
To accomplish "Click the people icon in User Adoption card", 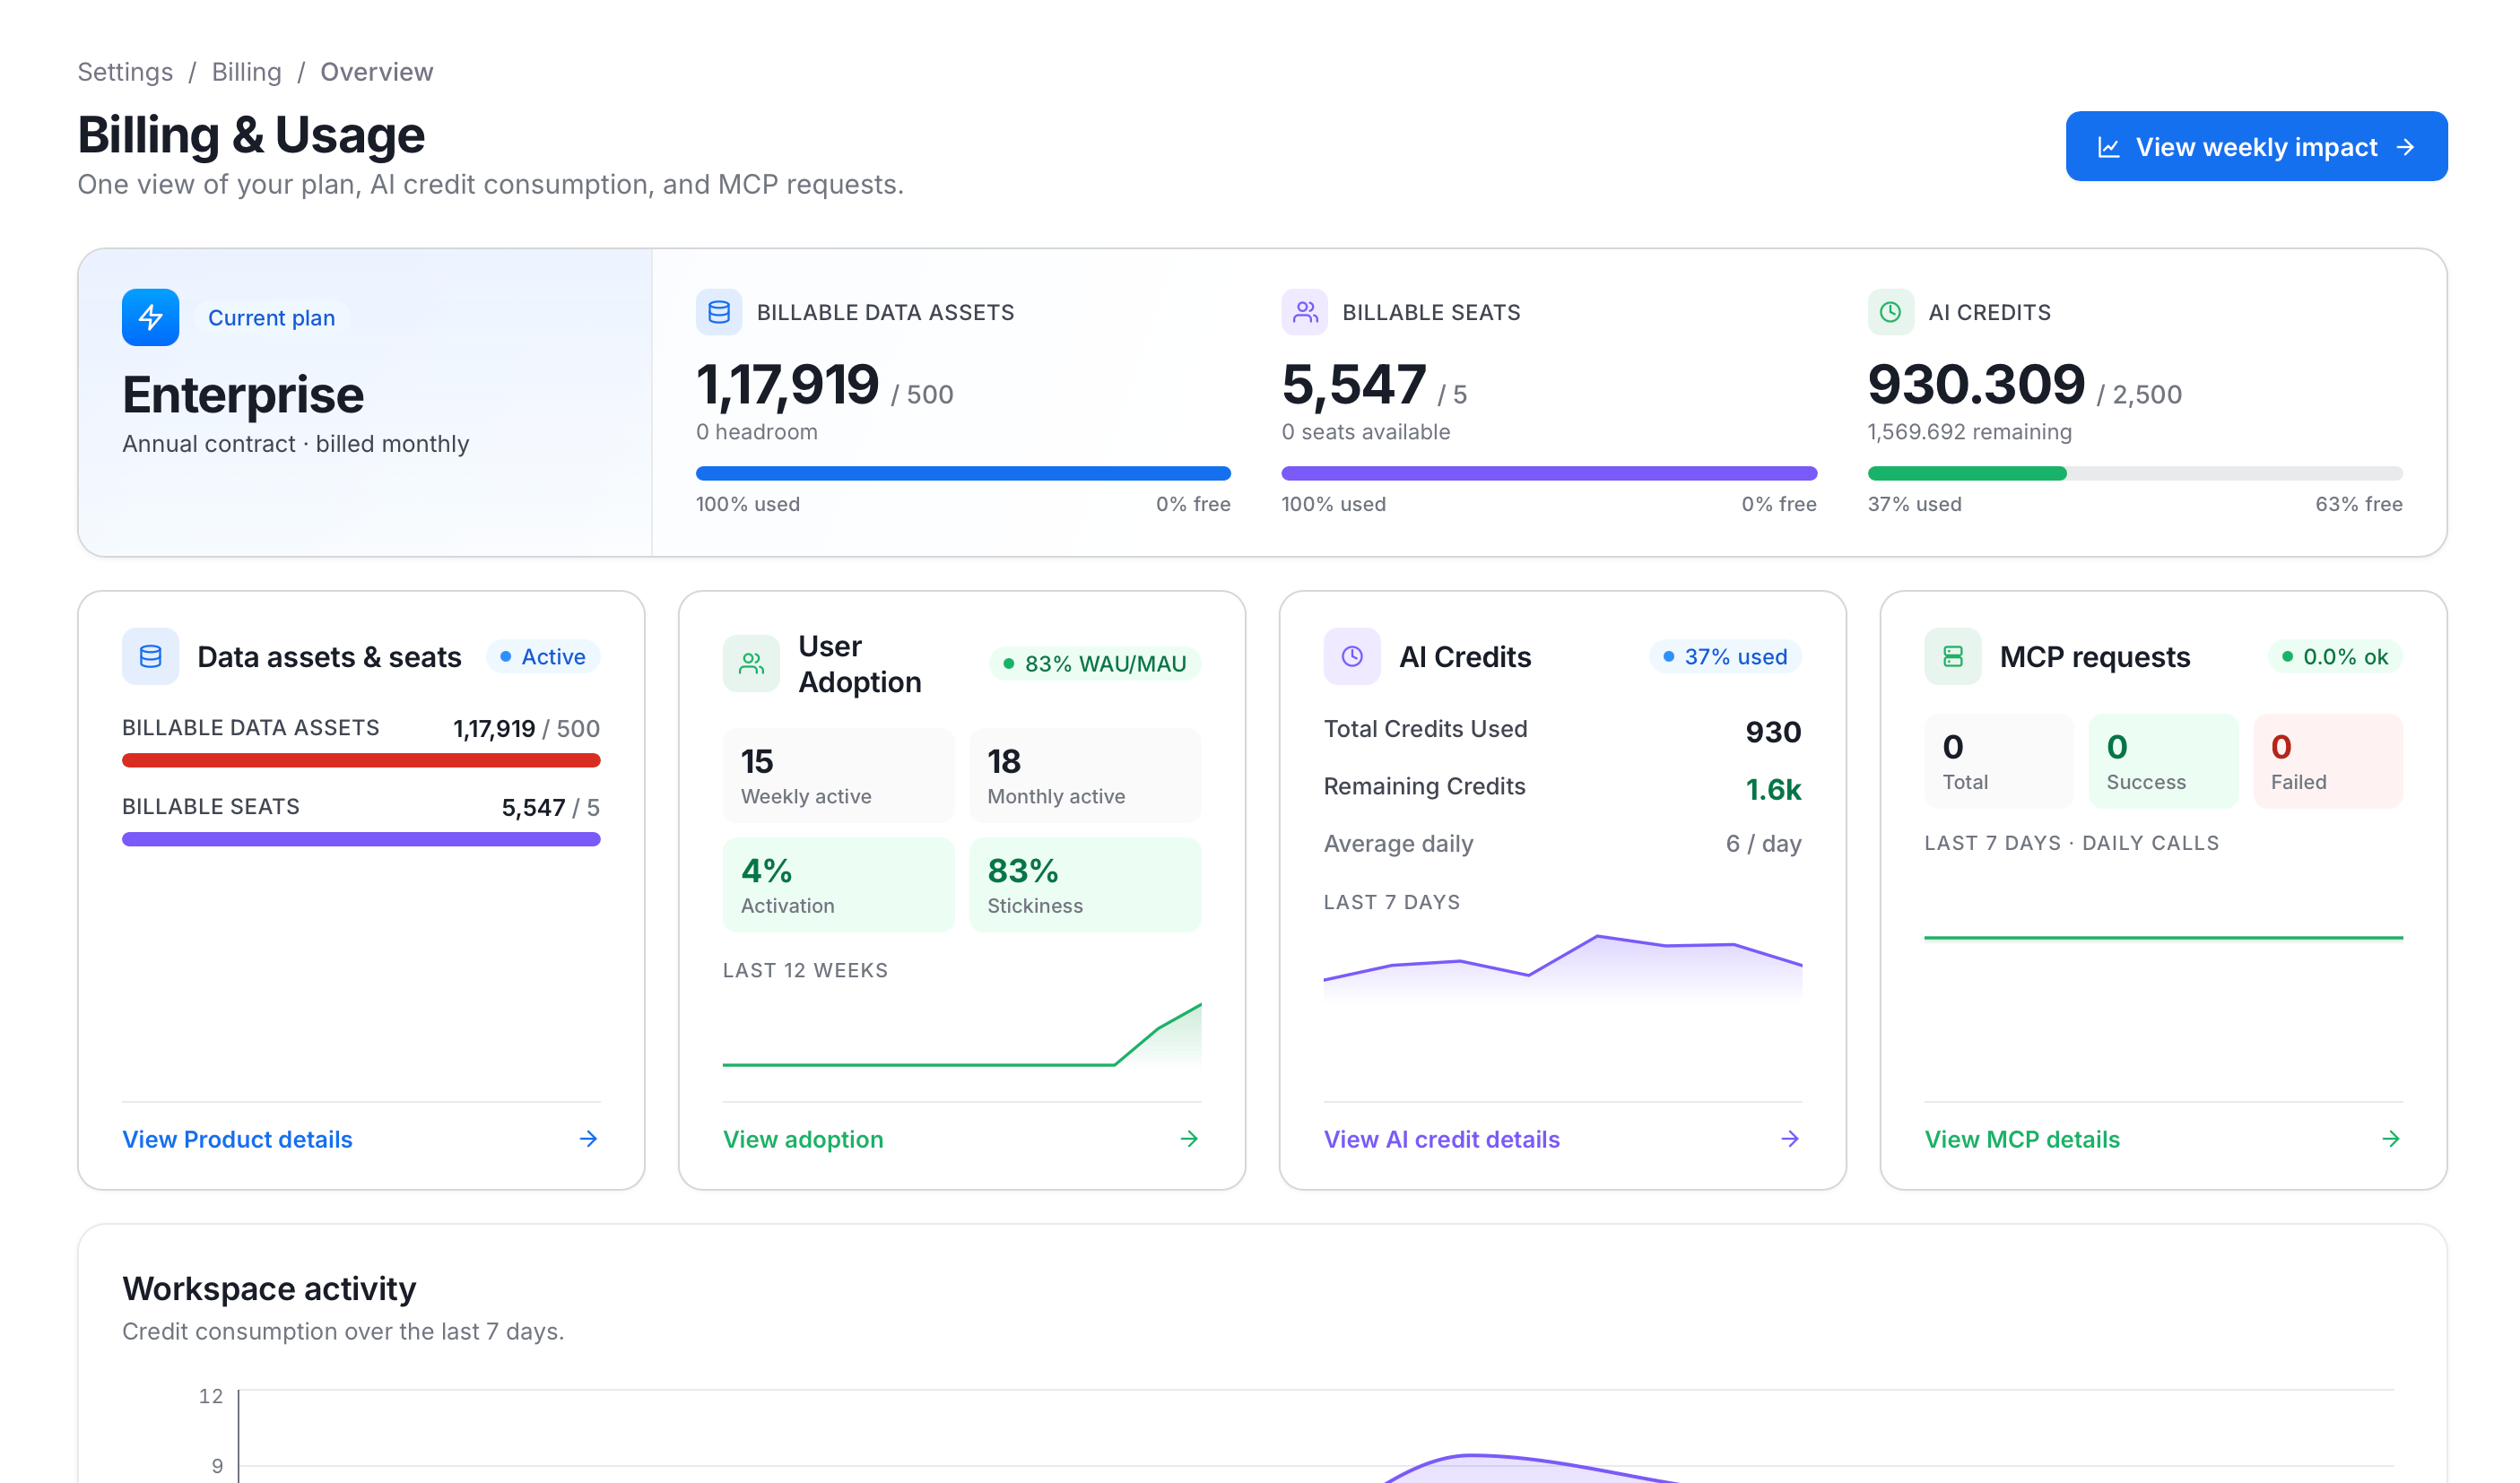I will point(751,663).
